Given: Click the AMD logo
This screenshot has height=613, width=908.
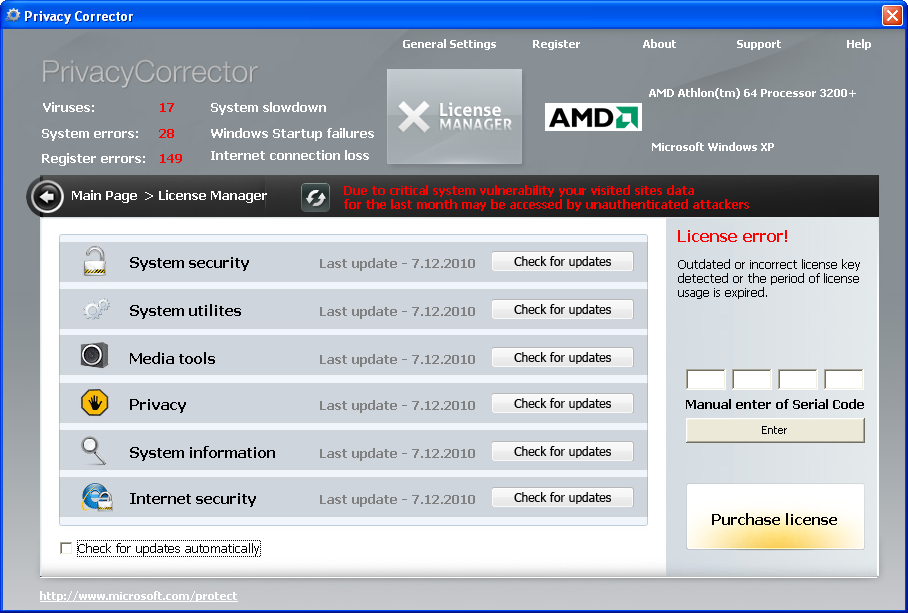Looking at the screenshot, I should 593,117.
